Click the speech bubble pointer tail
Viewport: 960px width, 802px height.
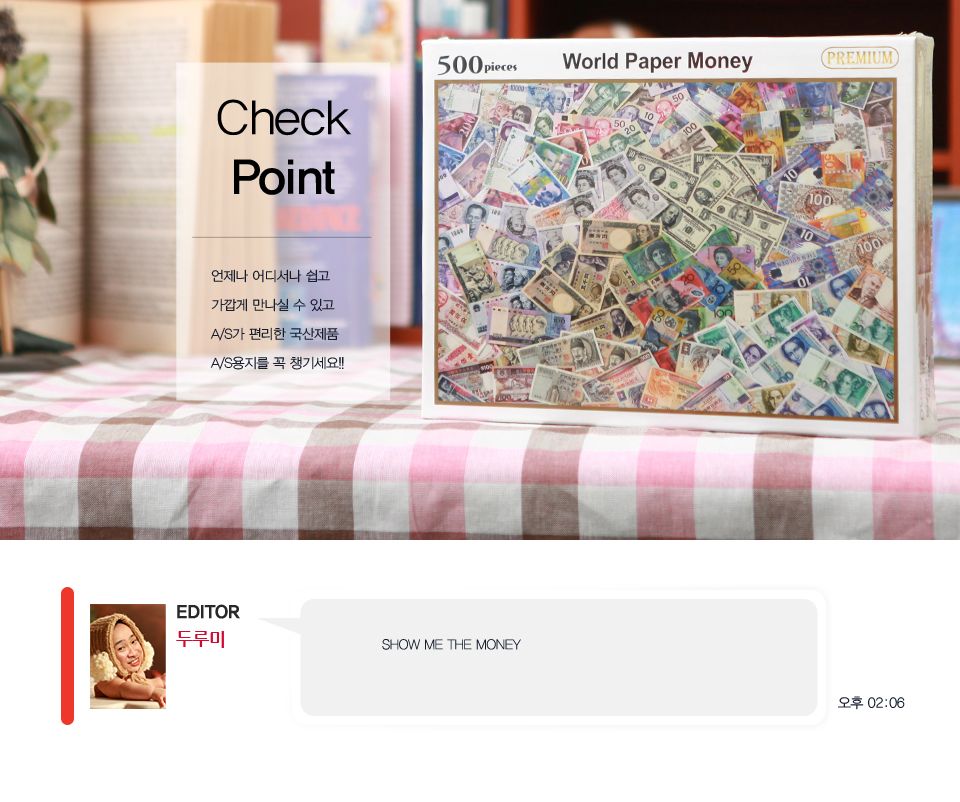coord(280,626)
